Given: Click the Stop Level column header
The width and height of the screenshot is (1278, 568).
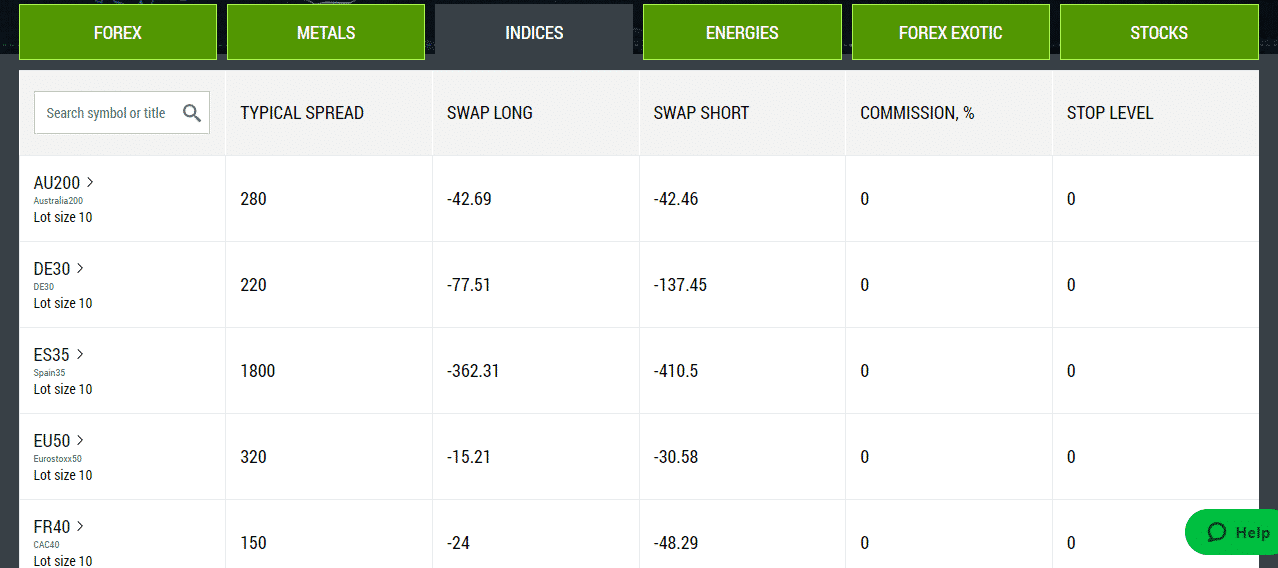Looking at the screenshot, I should tap(1110, 113).
